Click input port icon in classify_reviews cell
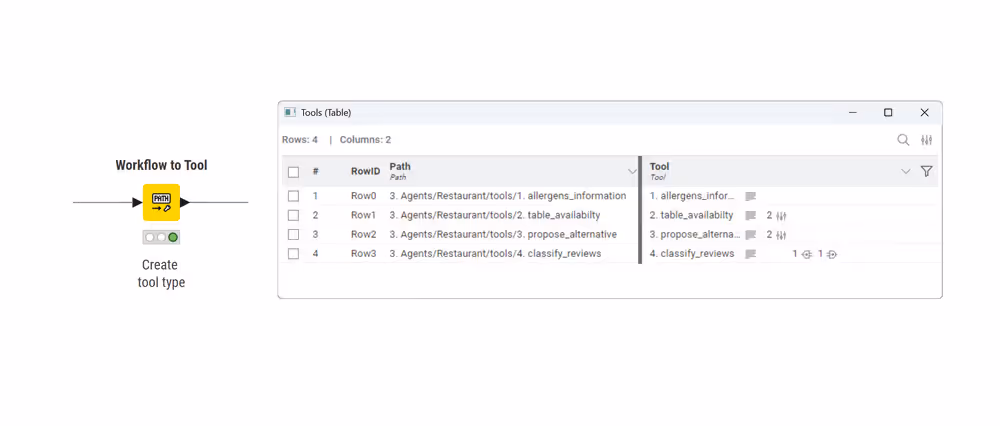Screen dimensions: 1000x426 tap(807, 254)
